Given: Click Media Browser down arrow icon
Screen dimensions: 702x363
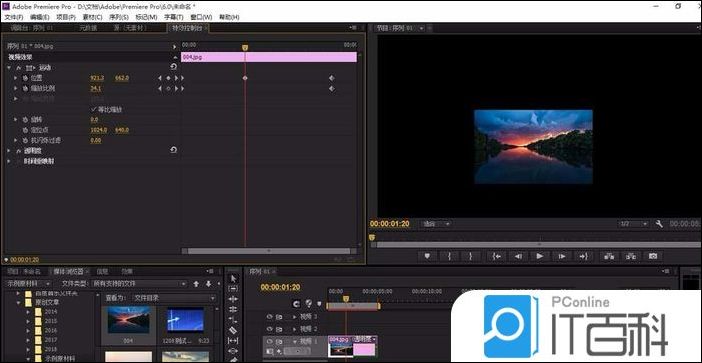Looking at the screenshot, I should click(x=208, y=284).
